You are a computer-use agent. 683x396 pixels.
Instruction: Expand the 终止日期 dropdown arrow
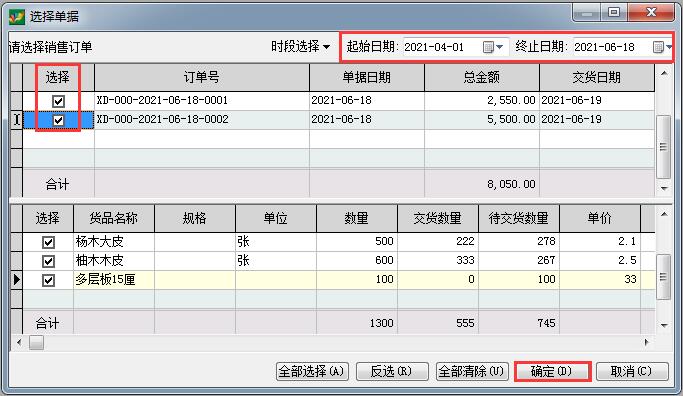pos(669,47)
